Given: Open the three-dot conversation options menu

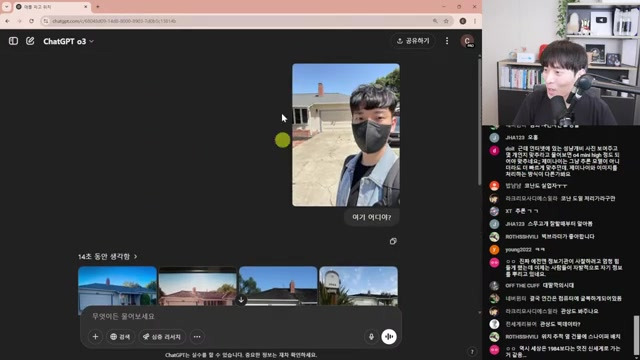Looking at the screenshot, I should (x=447, y=41).
